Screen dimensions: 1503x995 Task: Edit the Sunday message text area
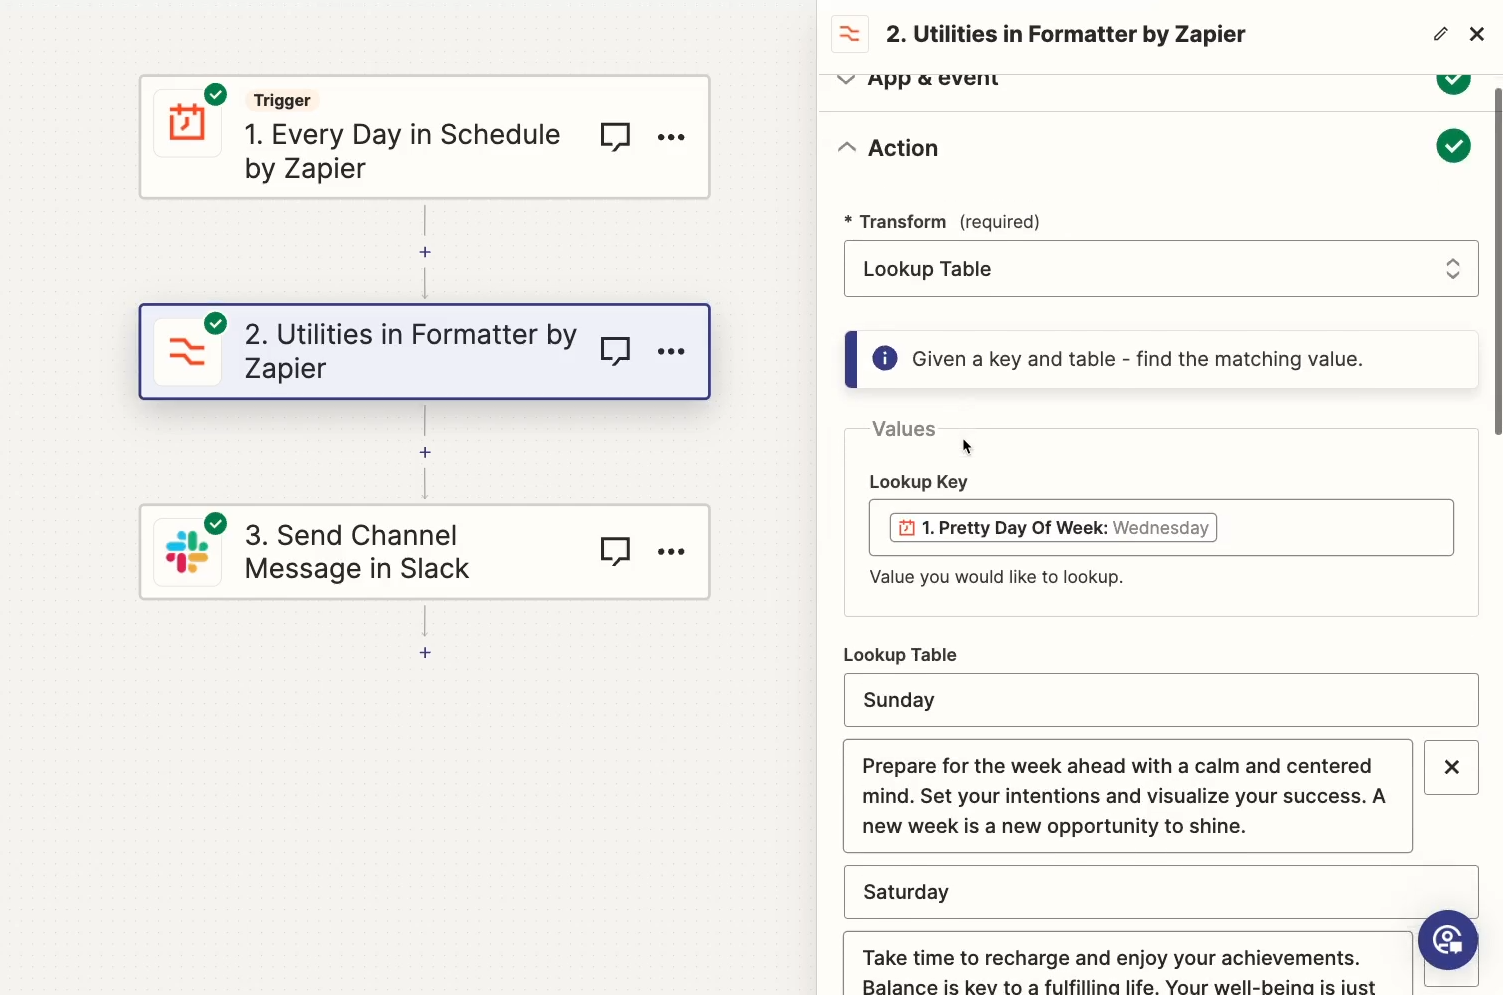pos(1128,796)
